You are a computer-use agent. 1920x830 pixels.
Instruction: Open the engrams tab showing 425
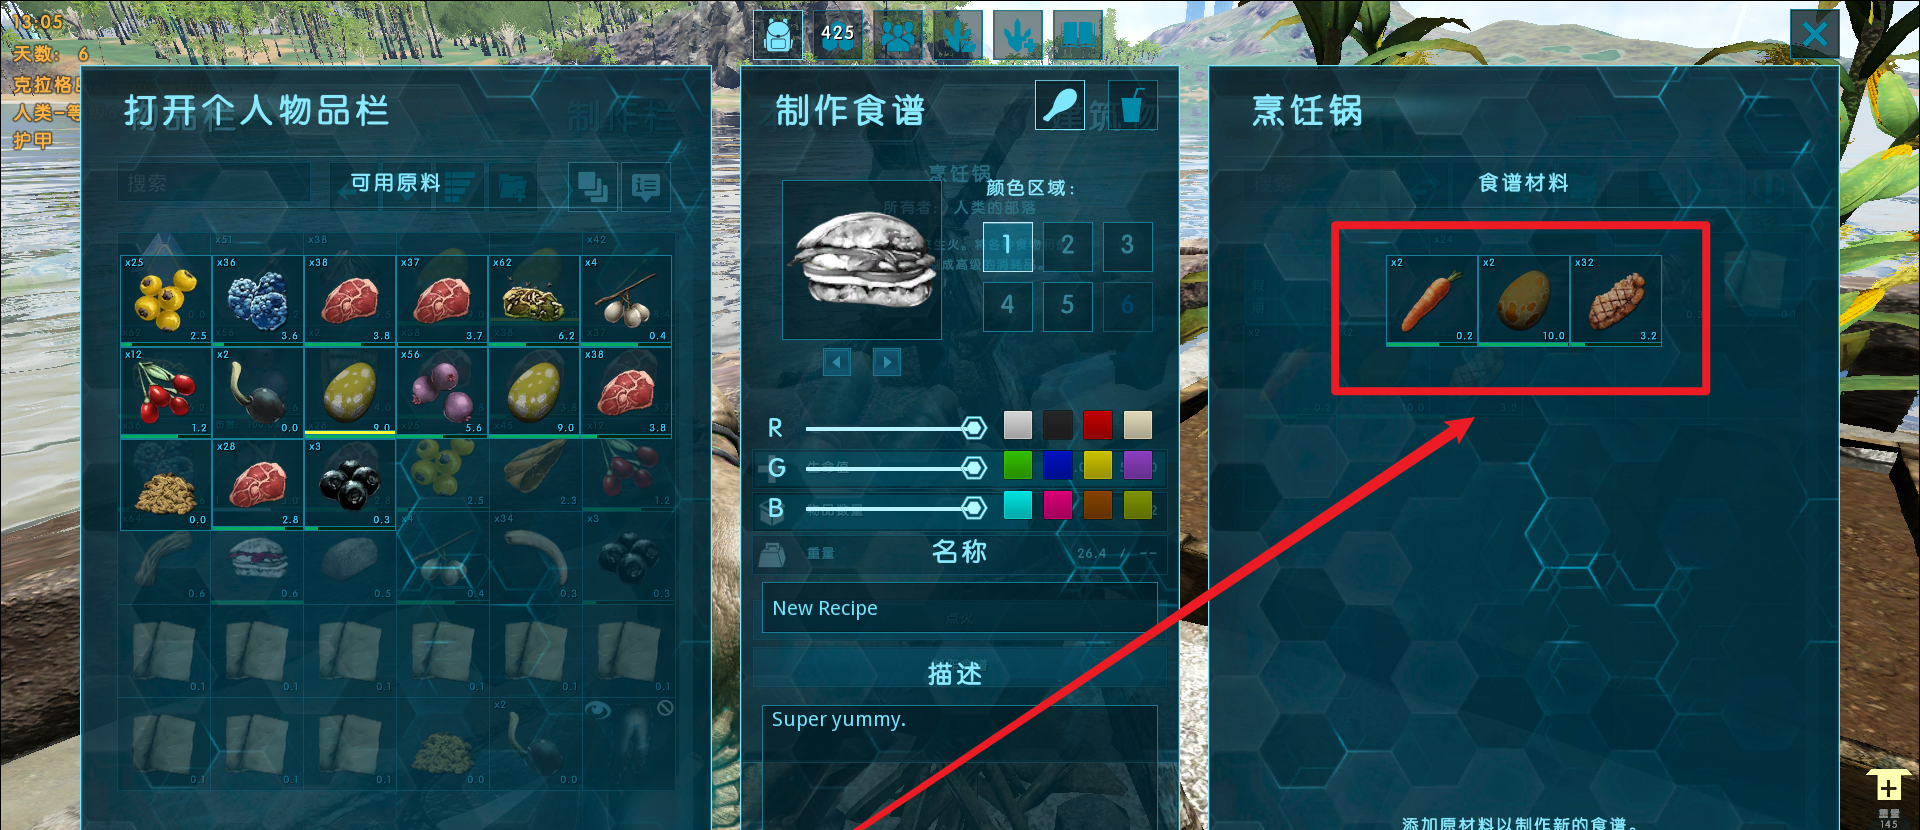tap(838, 35)
